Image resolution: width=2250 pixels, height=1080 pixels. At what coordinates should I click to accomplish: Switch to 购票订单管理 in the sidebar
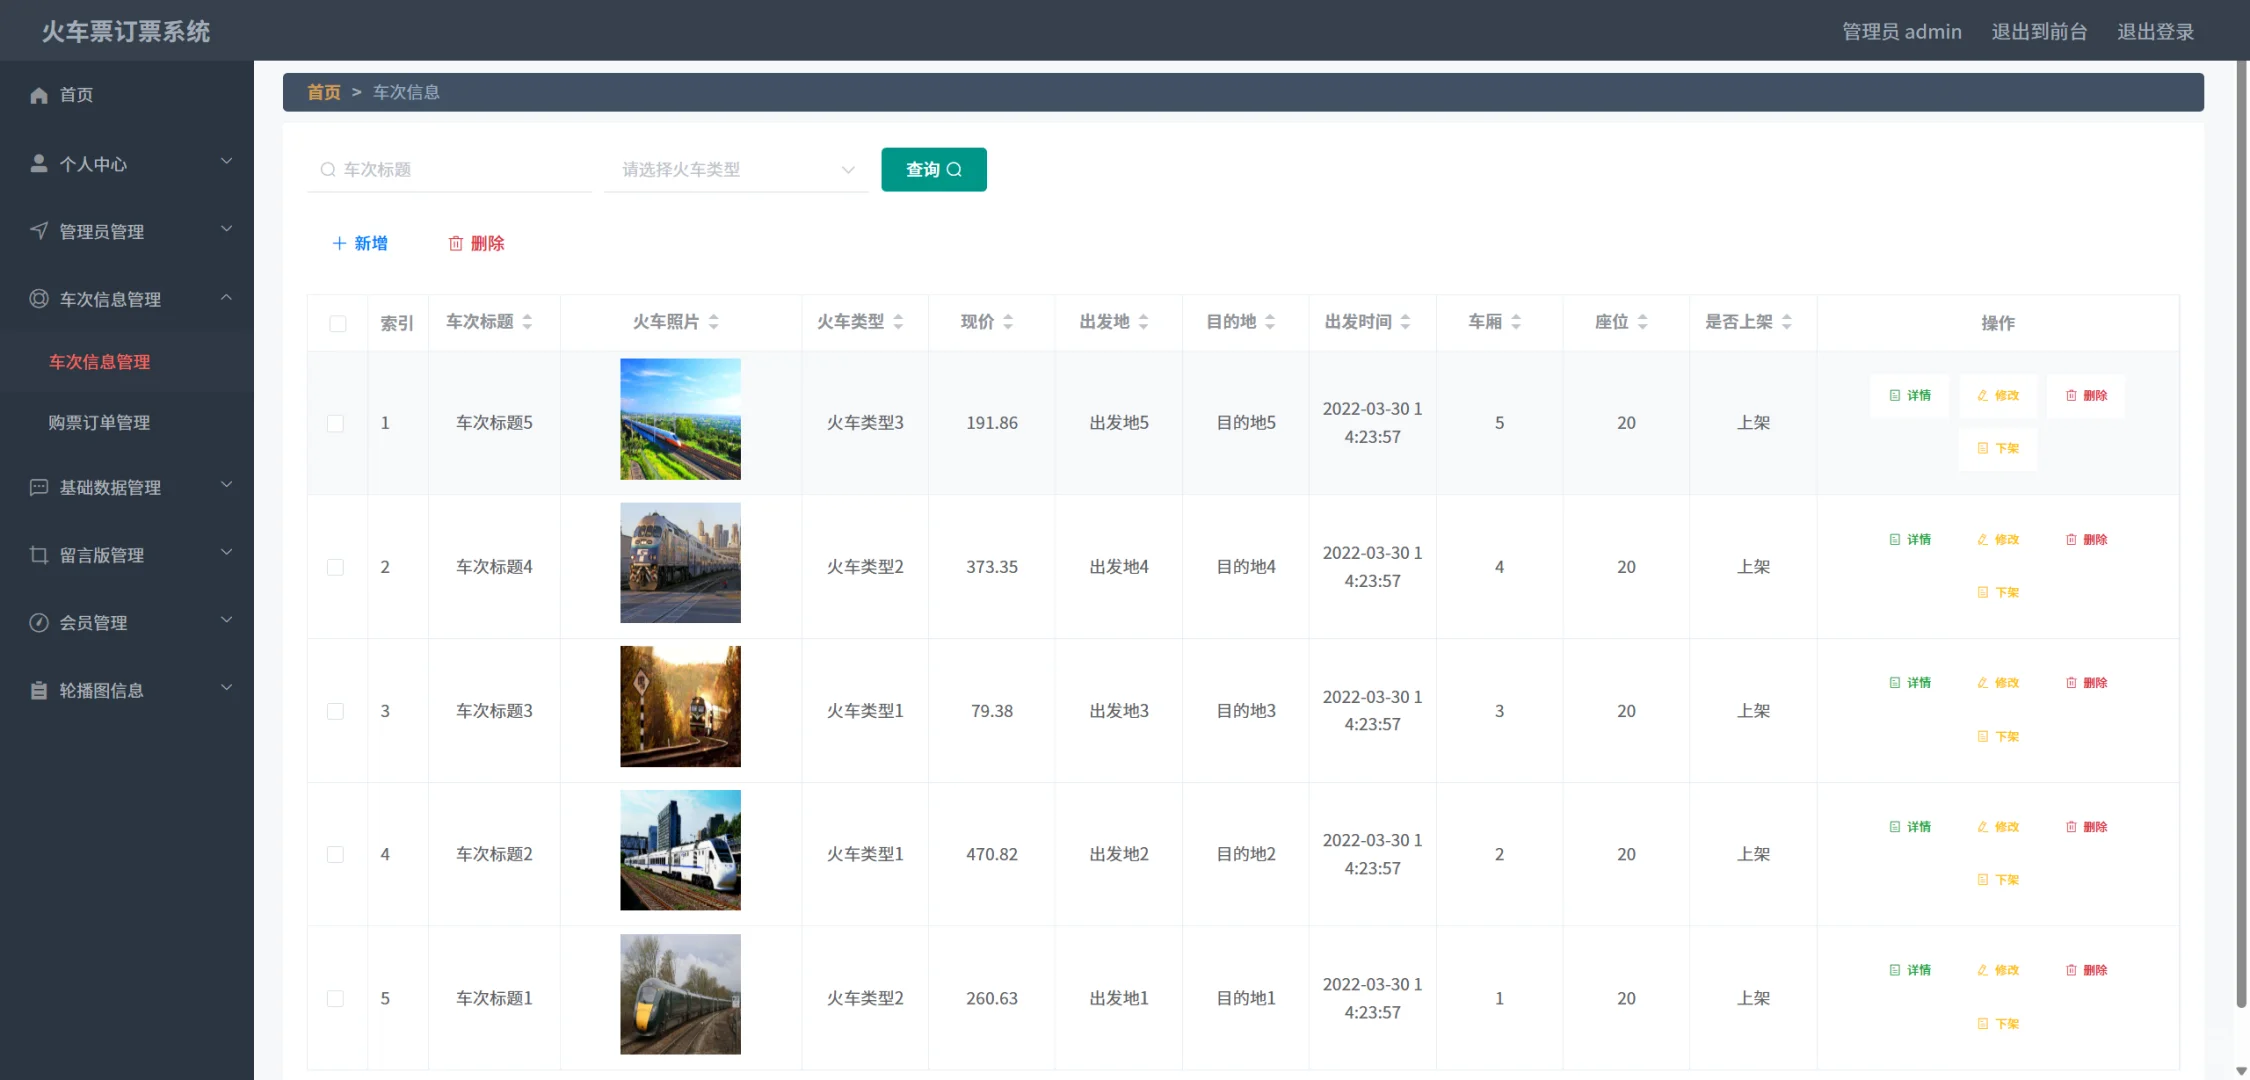click(98, 422)
